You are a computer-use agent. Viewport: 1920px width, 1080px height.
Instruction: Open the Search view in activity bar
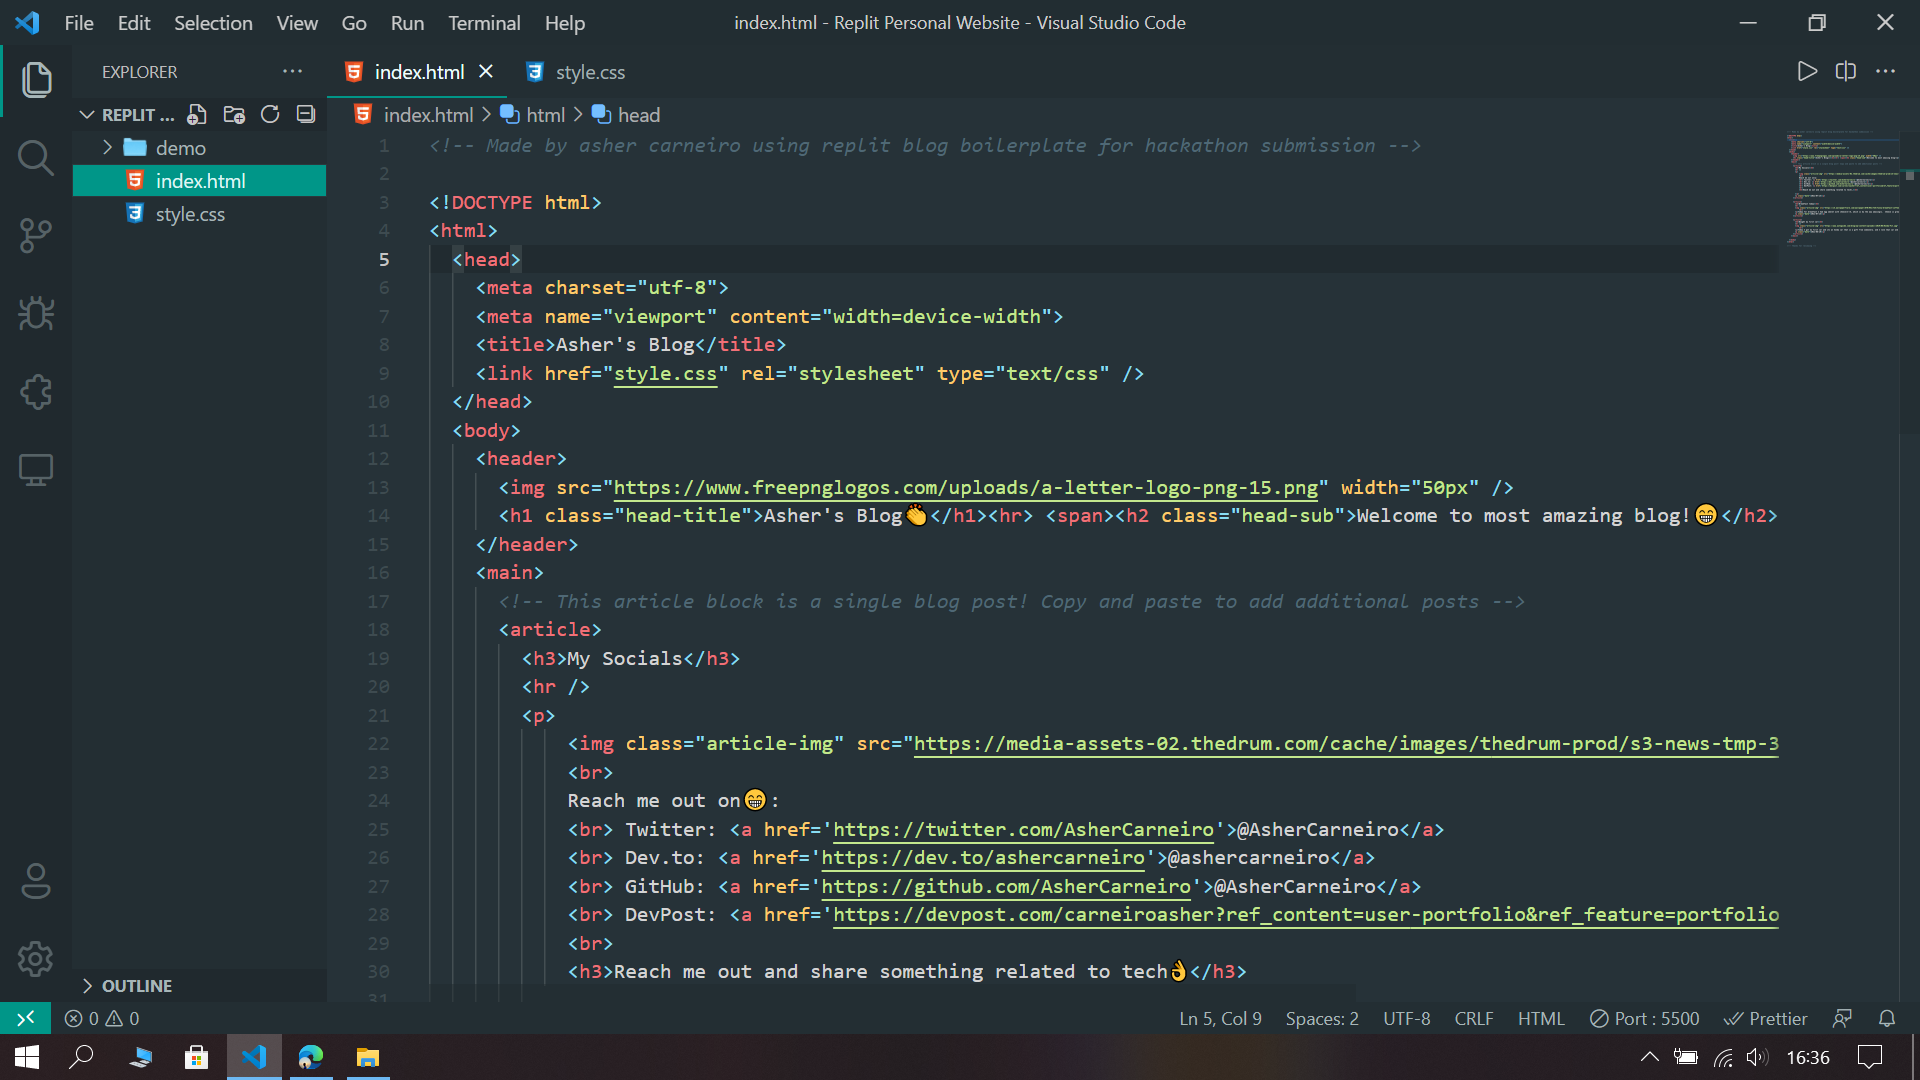pos(36,158)
